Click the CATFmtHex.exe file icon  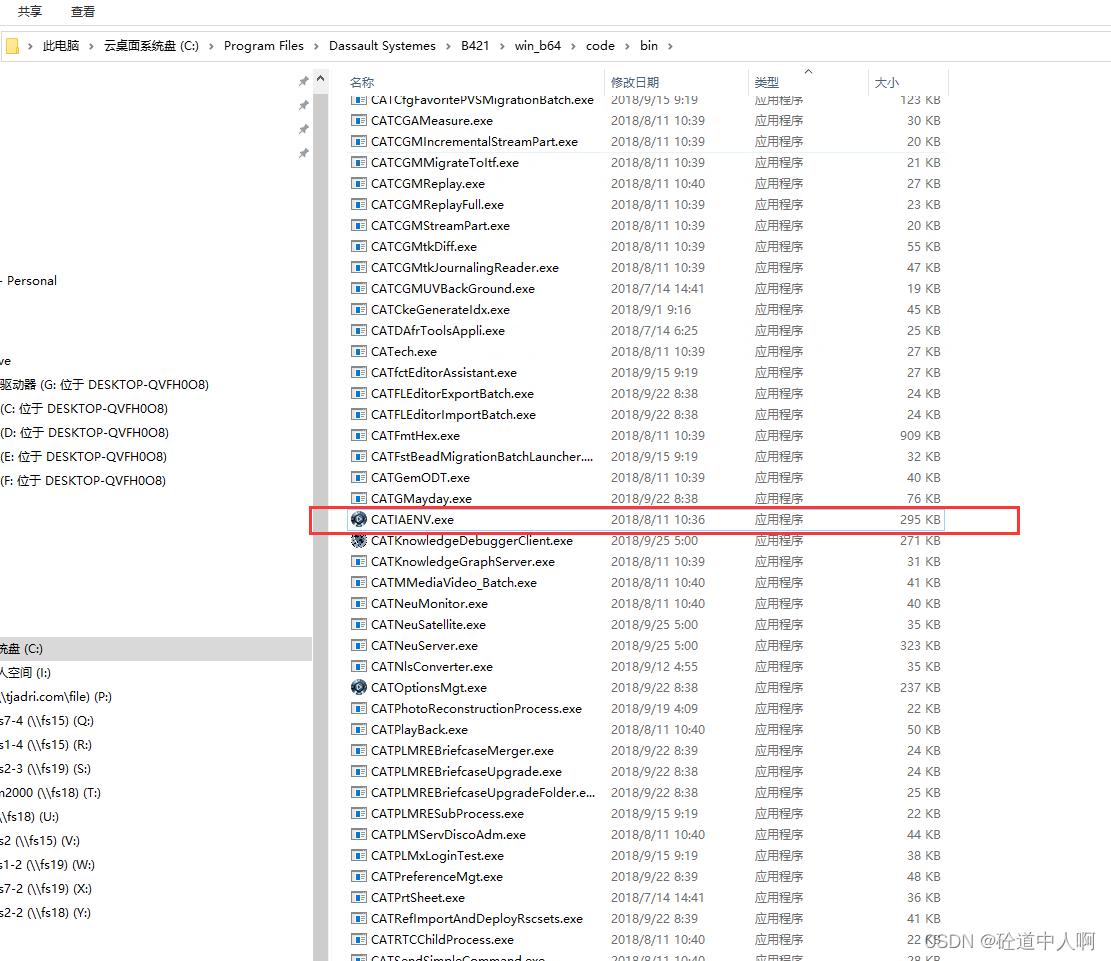tap(359, 435)
